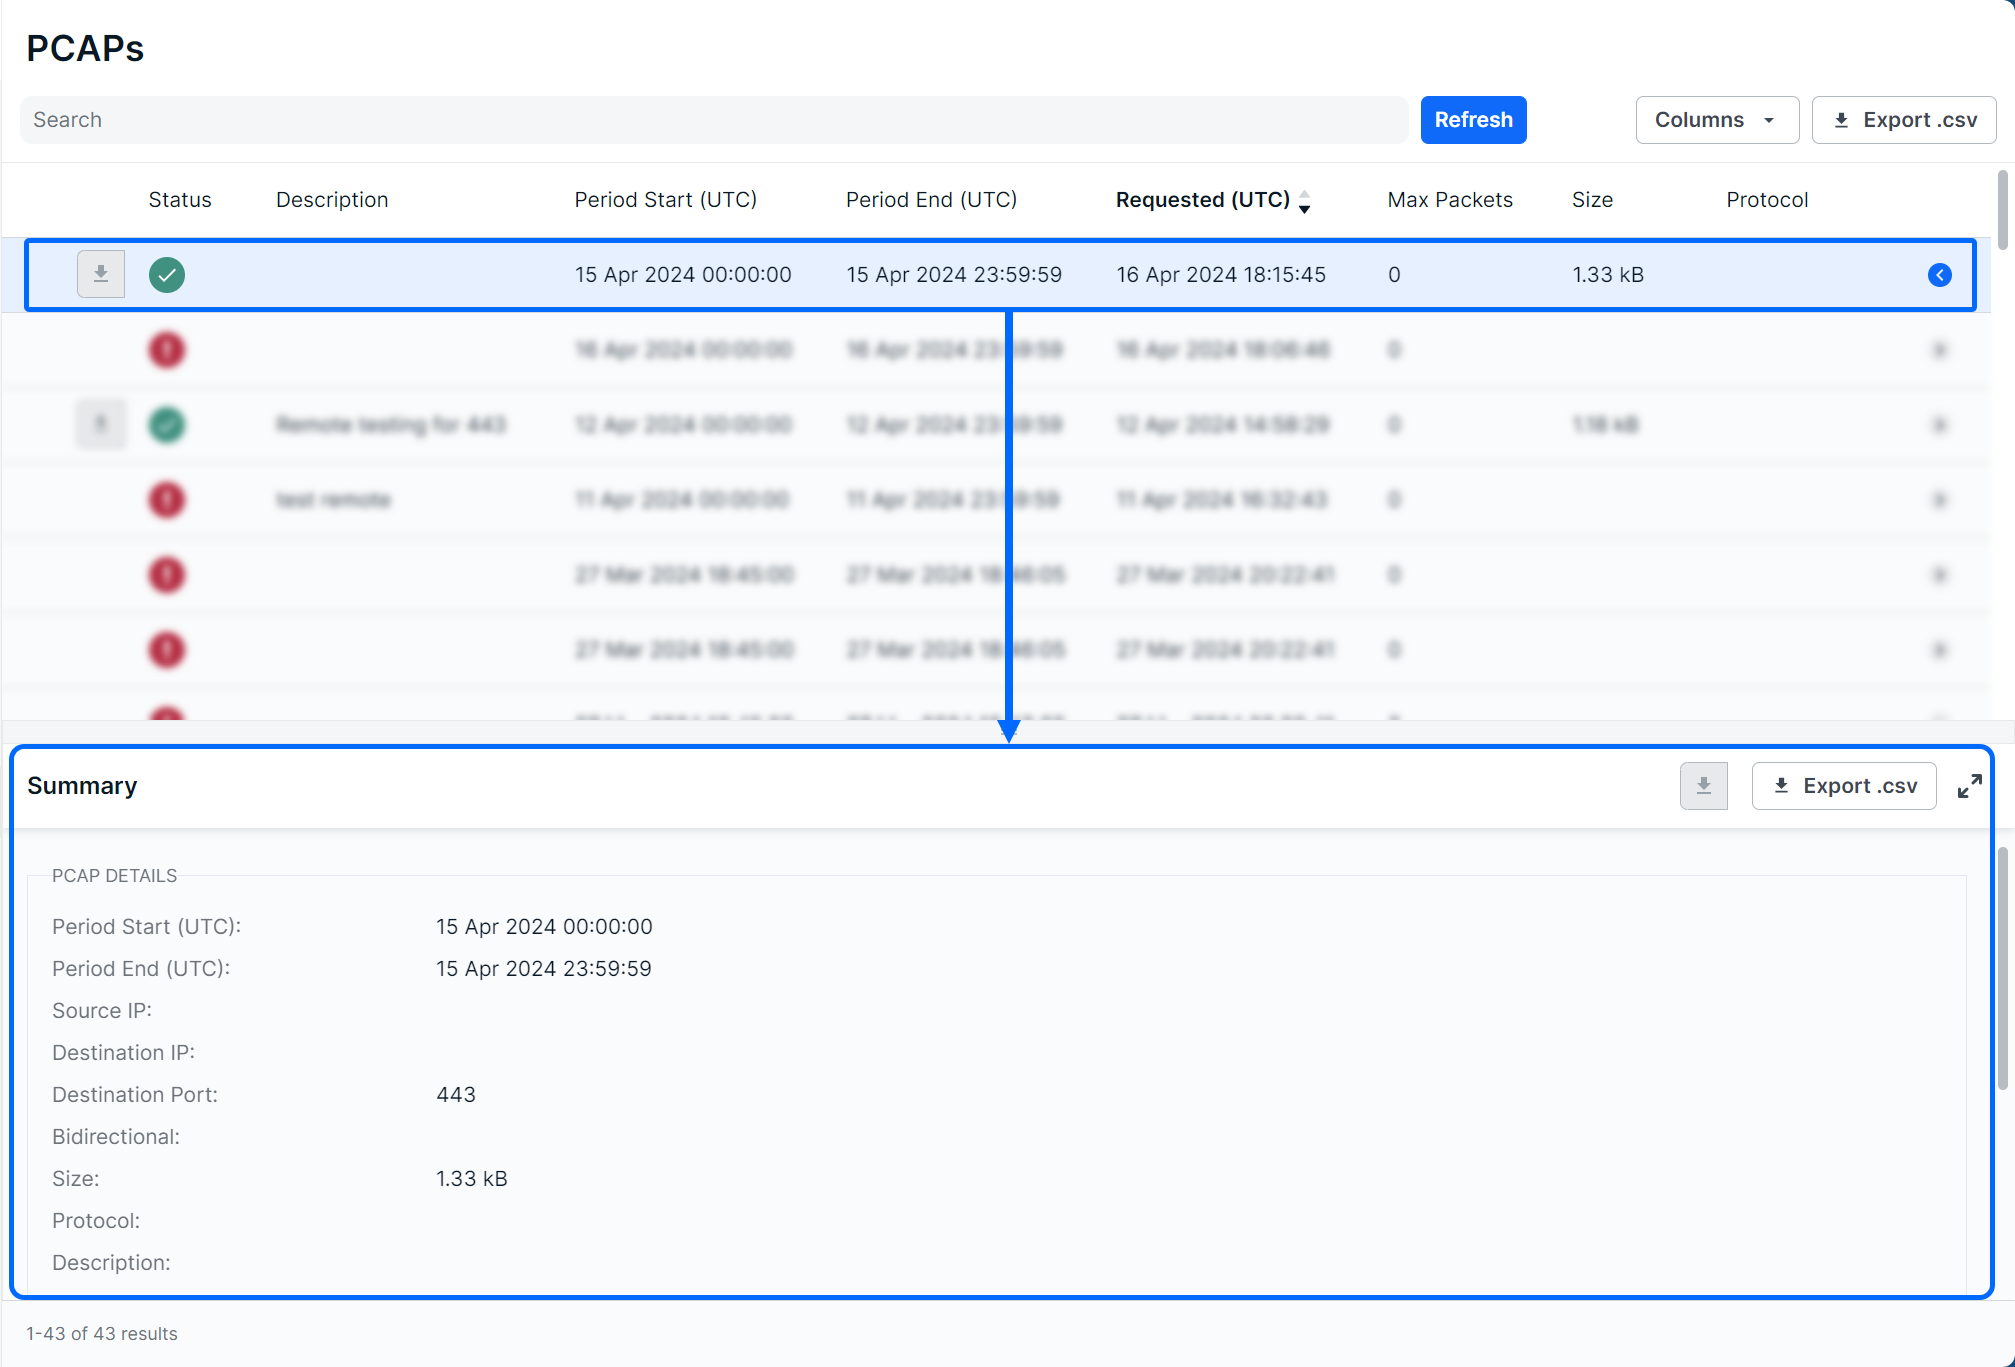Viewport: 2015px width, 1367px height.
Task: Click the green success status icon in first row
Action: tap(167, 274)
